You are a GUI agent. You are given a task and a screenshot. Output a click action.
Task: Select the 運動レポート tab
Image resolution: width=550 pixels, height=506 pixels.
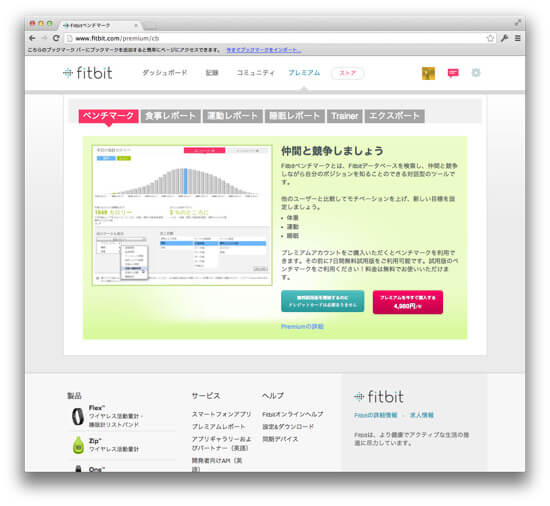click(233, 116)
